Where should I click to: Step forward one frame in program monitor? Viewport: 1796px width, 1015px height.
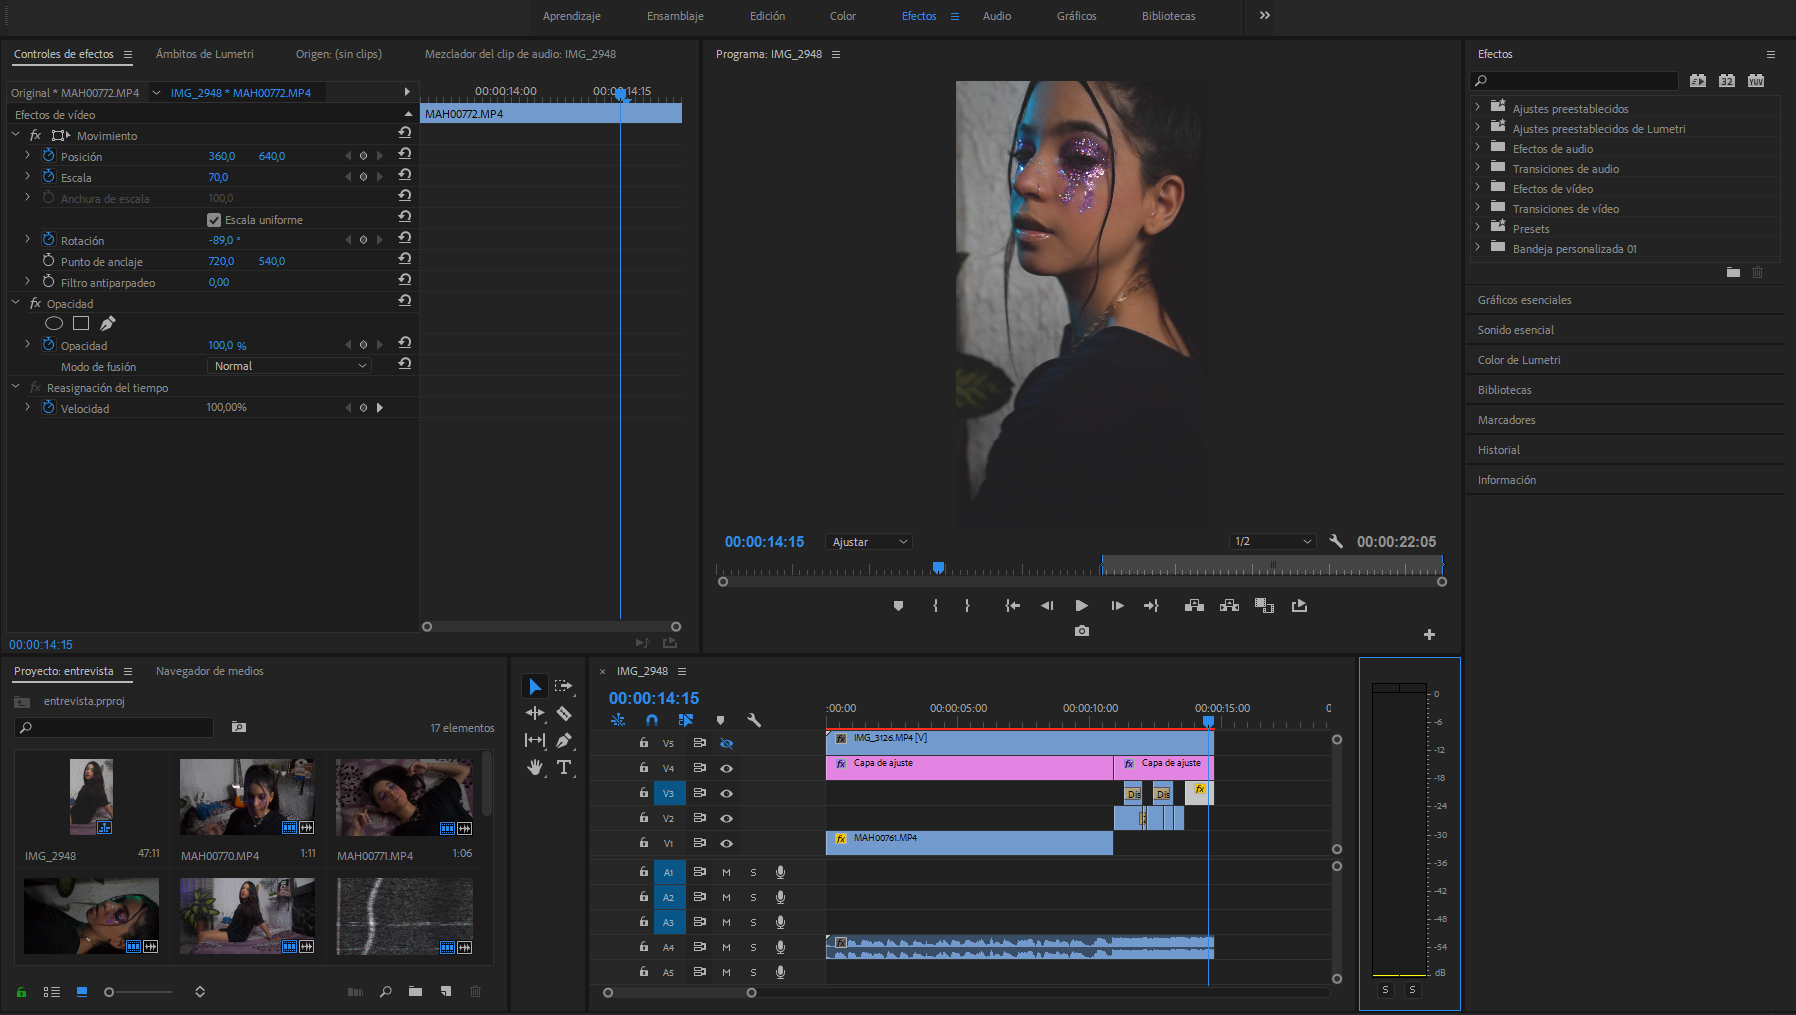[x=1117, y=606]
